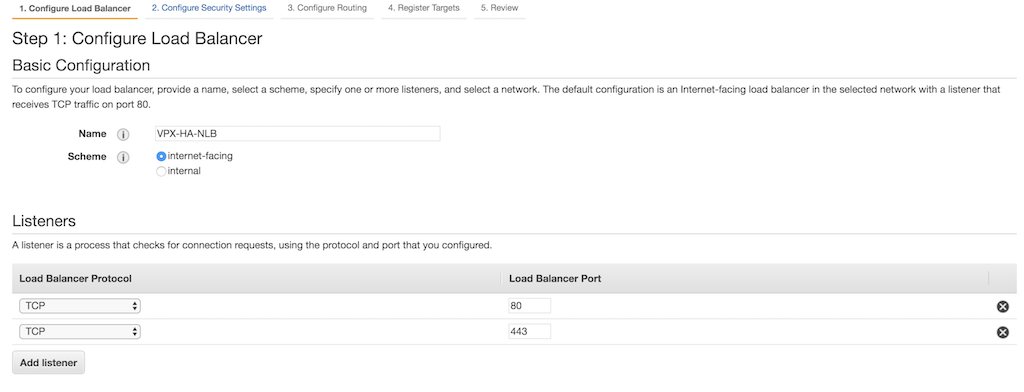The width and height of the screenshot is (1024, 392).
Task: Click the Scheme field label
Action: coord(87,157)
